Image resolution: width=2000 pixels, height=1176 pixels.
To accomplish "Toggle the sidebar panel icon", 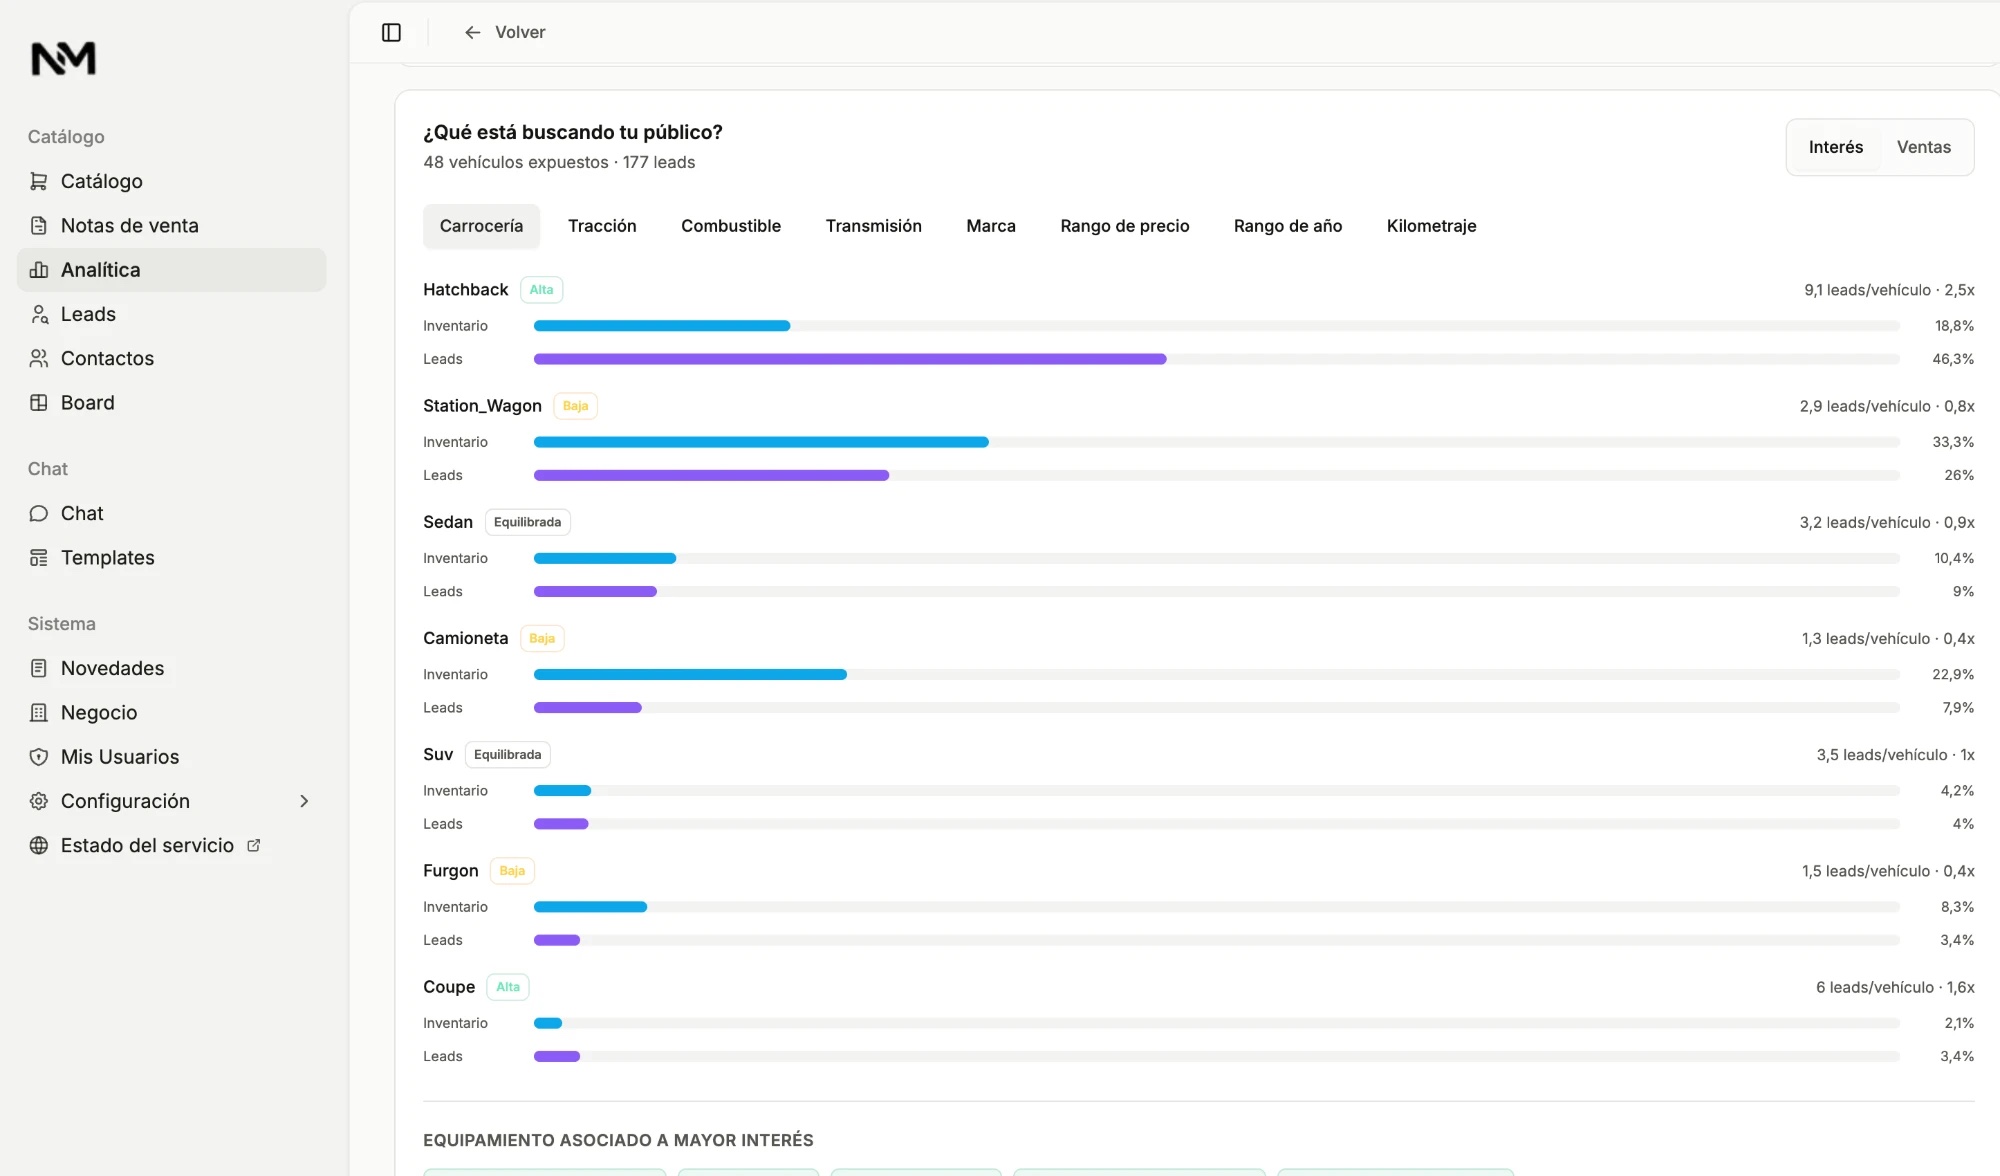I will [x=391, y=32].
